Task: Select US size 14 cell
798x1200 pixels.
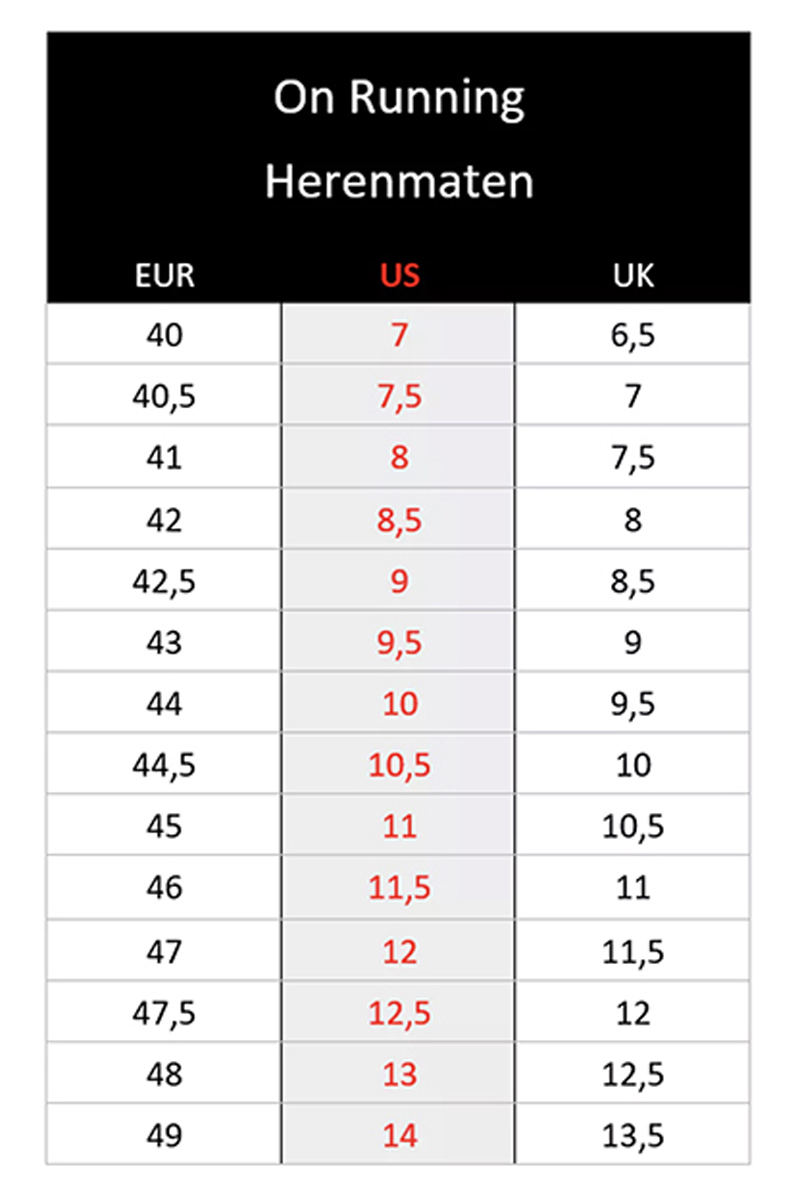Action: pos(399,1134)
